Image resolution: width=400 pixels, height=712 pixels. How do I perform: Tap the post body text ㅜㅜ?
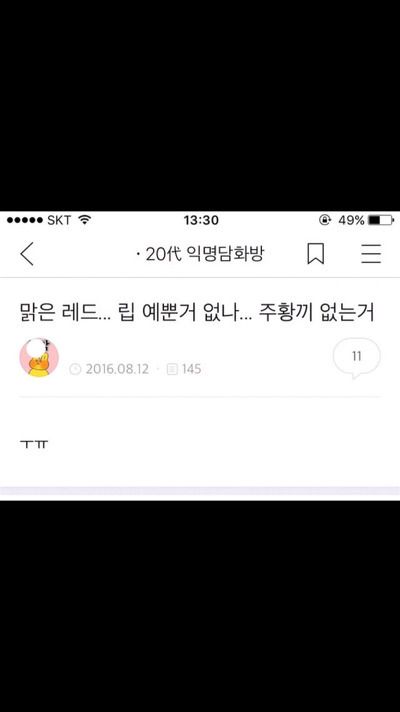[34, 444]
